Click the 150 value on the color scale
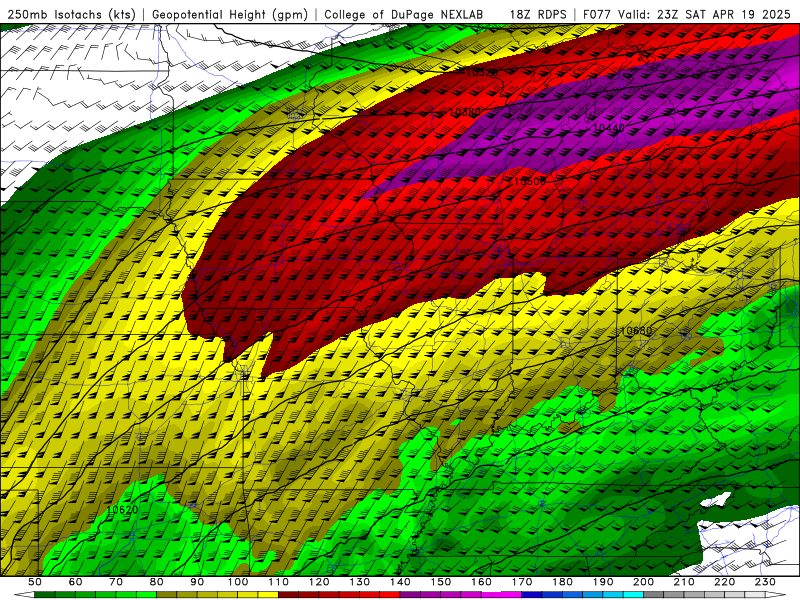This screenshot has width=800, height=600. tap(441, 582)
